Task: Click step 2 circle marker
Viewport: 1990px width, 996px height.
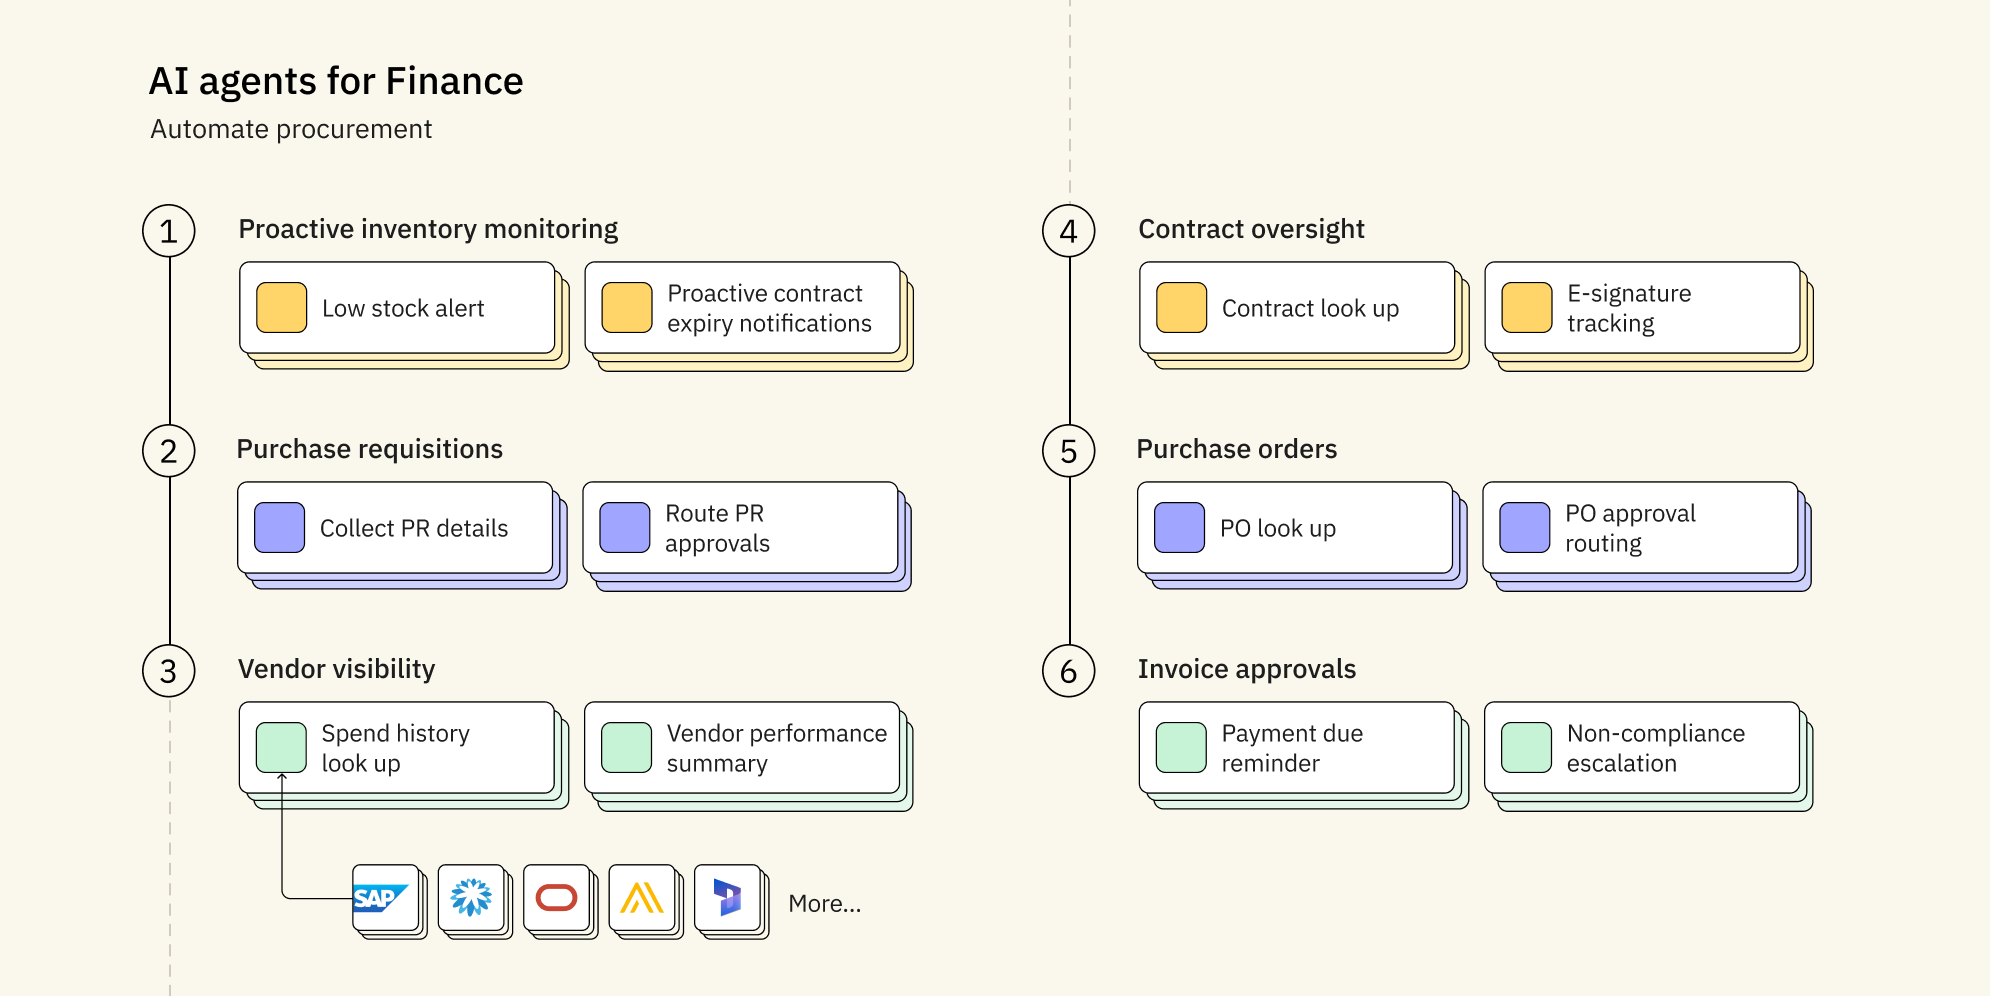Action: click(168, 451)
